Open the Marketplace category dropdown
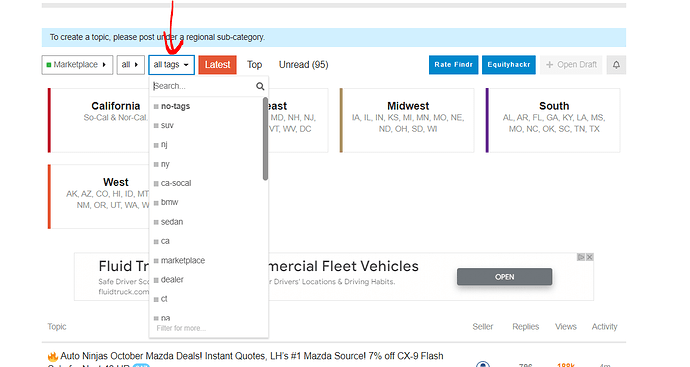690x367 pixels. click(x=77, y=65)
